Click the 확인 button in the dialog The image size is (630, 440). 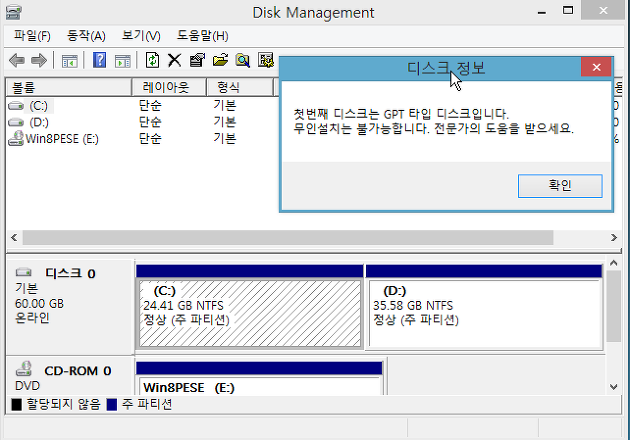[x=560, y=186]
